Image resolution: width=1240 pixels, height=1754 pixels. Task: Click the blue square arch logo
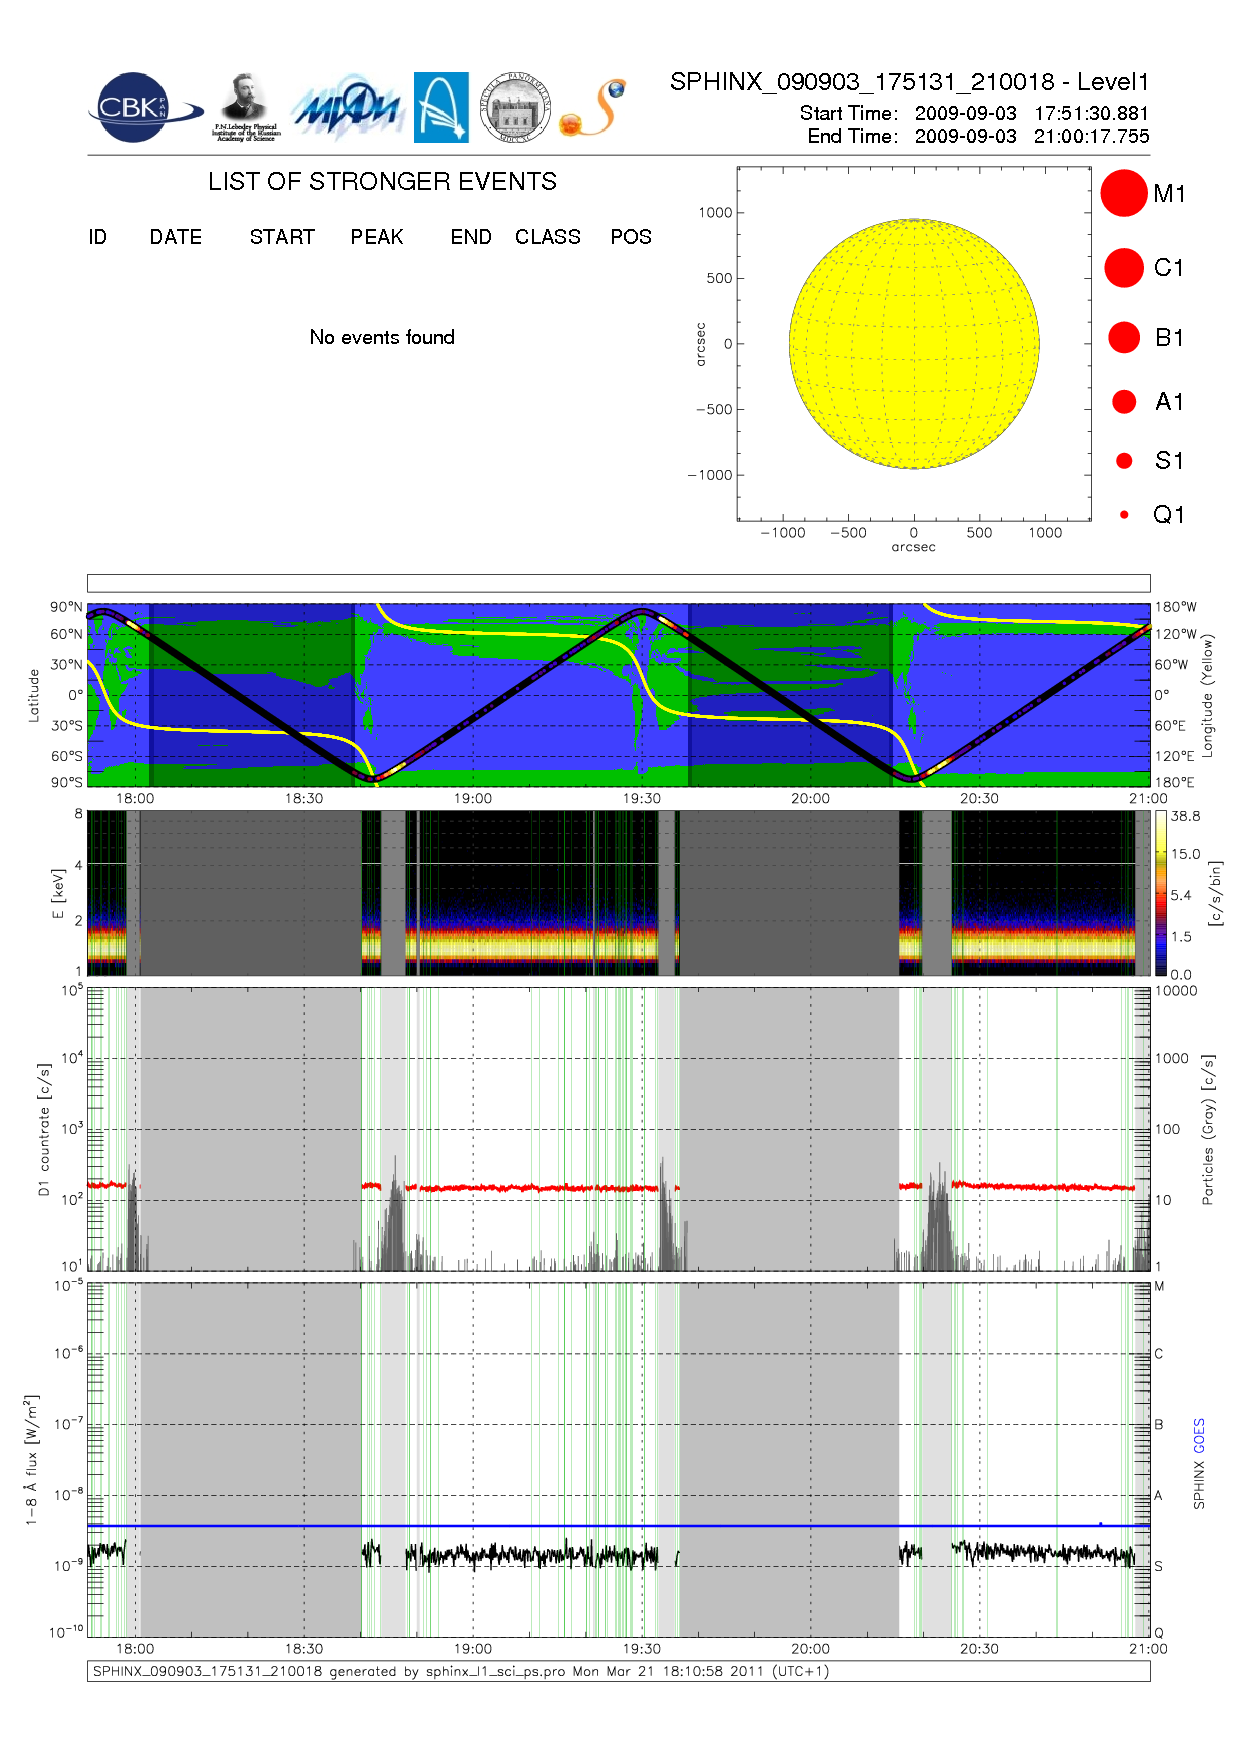(x=441, y=107)
